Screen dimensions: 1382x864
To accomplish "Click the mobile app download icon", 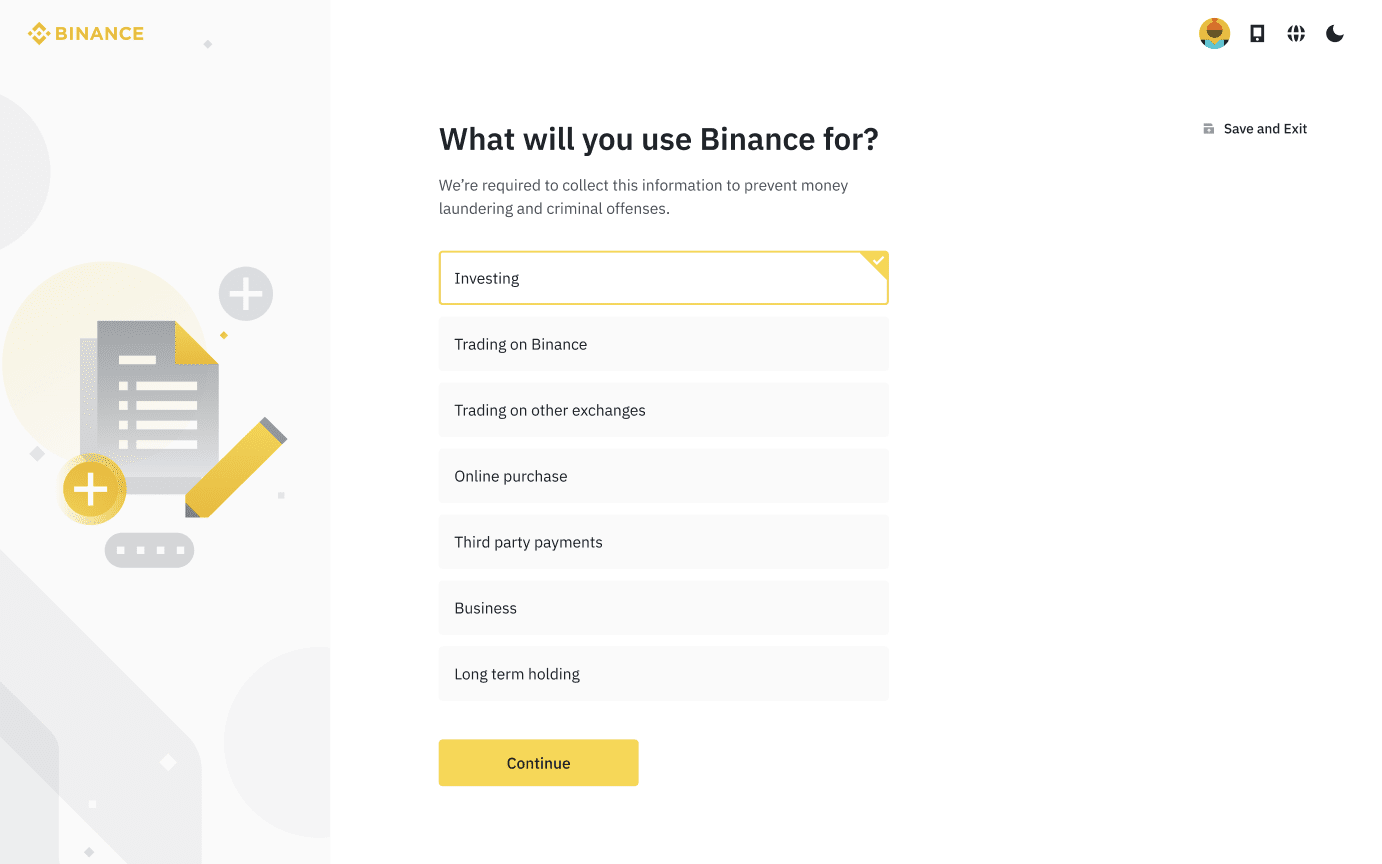I will click(x=1257, y=34).
